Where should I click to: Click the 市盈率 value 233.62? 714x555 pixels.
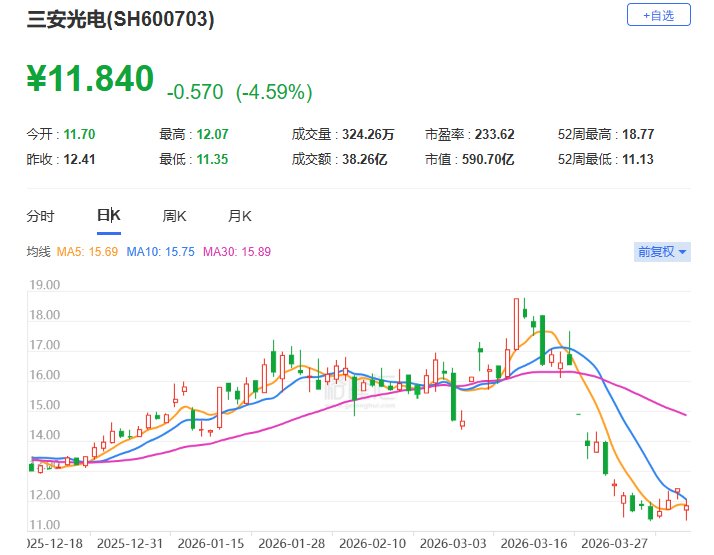pyautogui.click(x=495, y=134)
